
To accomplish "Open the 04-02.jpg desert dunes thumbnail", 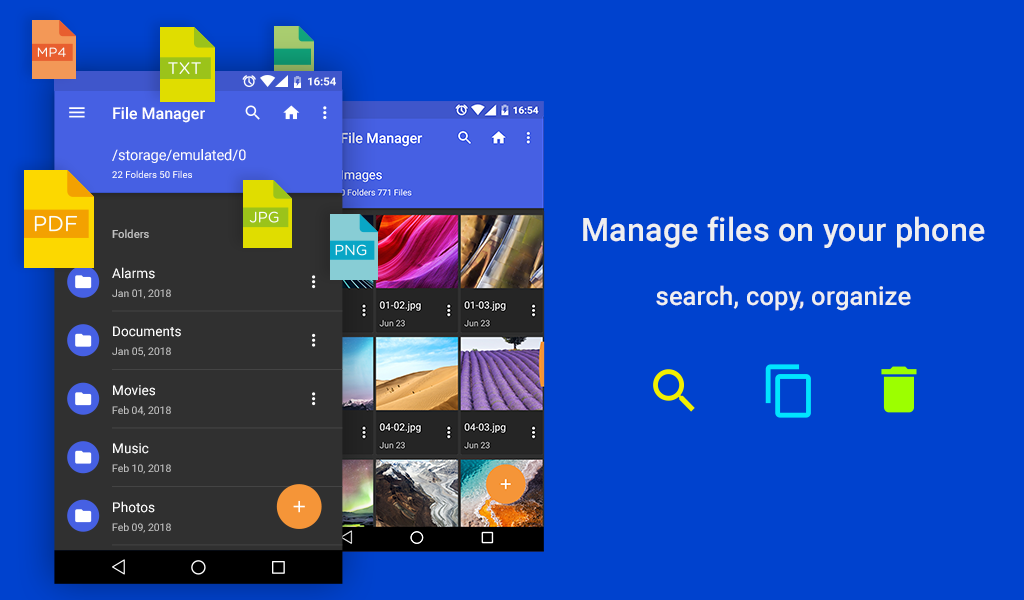I will [417, 373].
